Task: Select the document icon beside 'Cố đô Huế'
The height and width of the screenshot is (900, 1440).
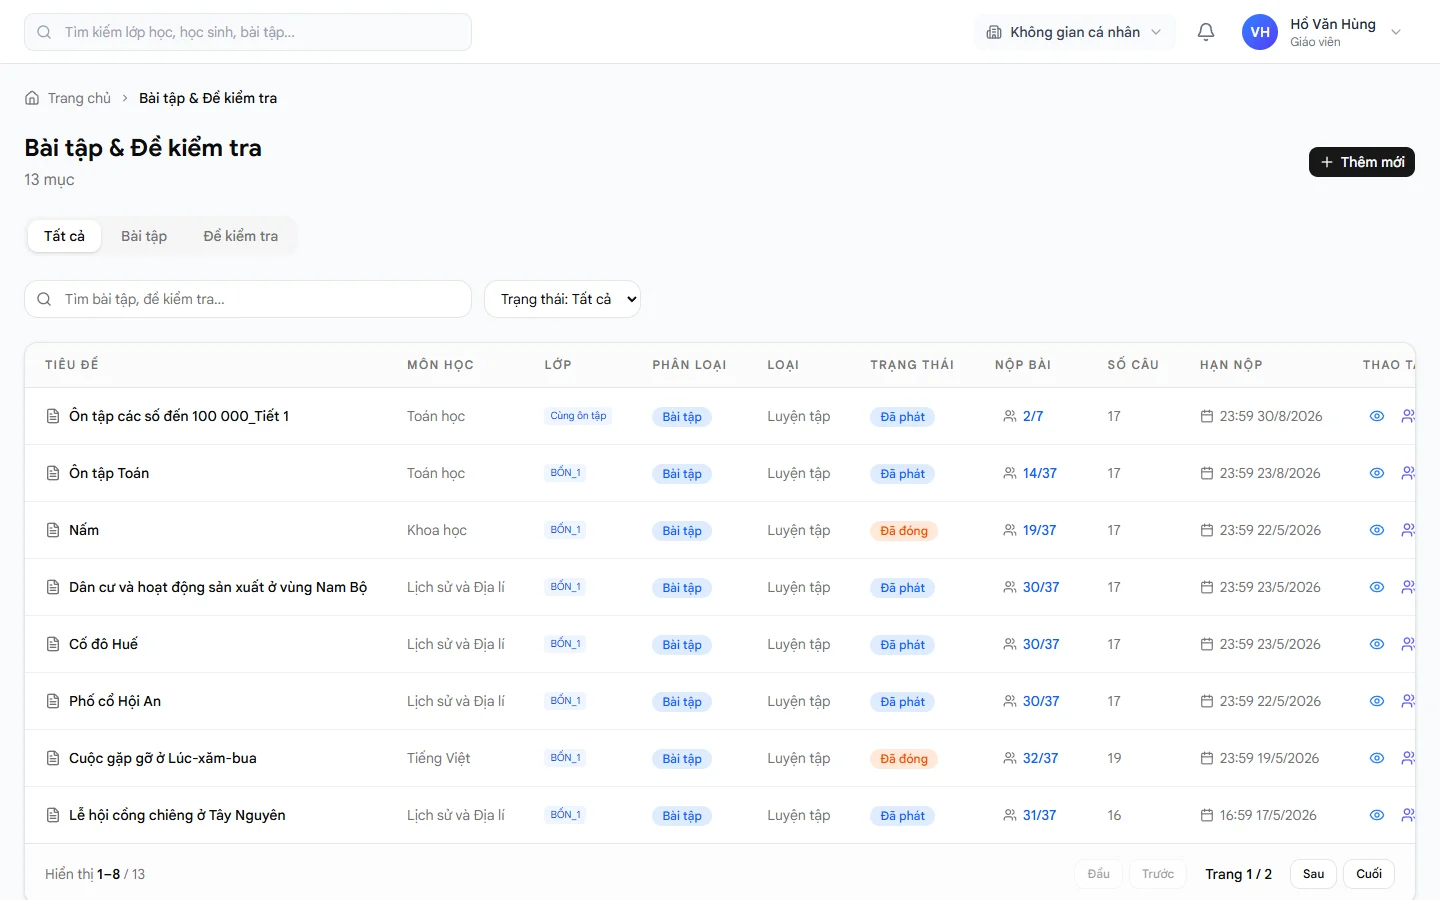Action: [53, 644]
